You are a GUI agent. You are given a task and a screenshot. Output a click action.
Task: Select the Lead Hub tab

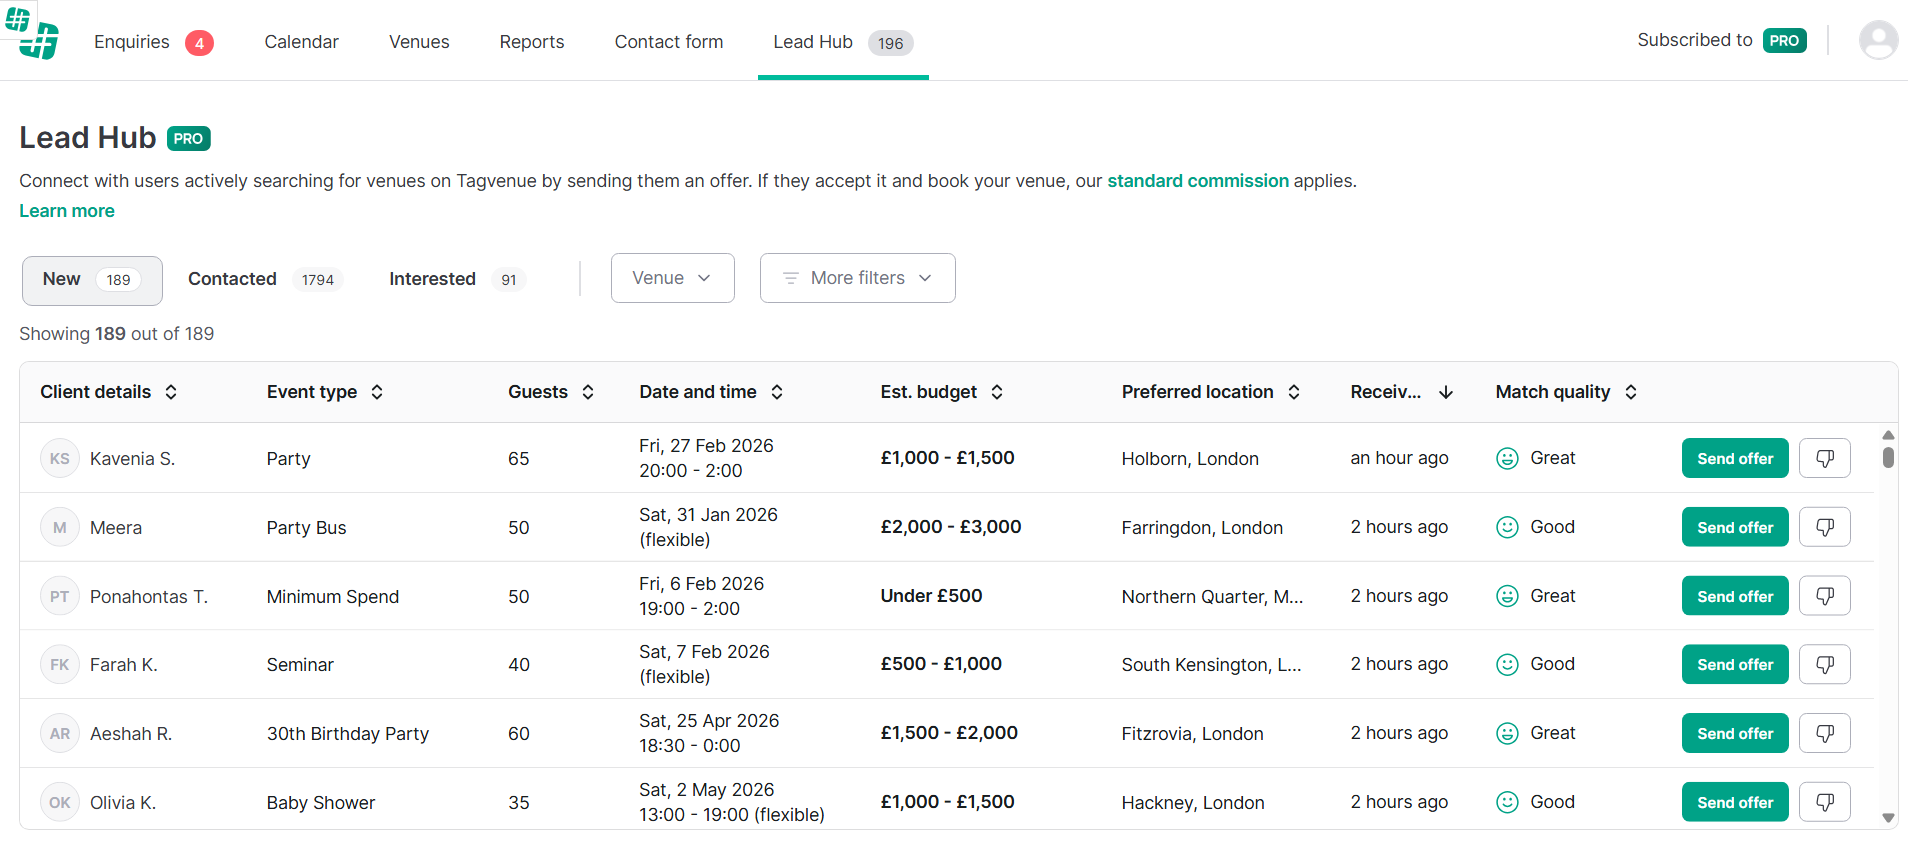[x=843, y=42]
